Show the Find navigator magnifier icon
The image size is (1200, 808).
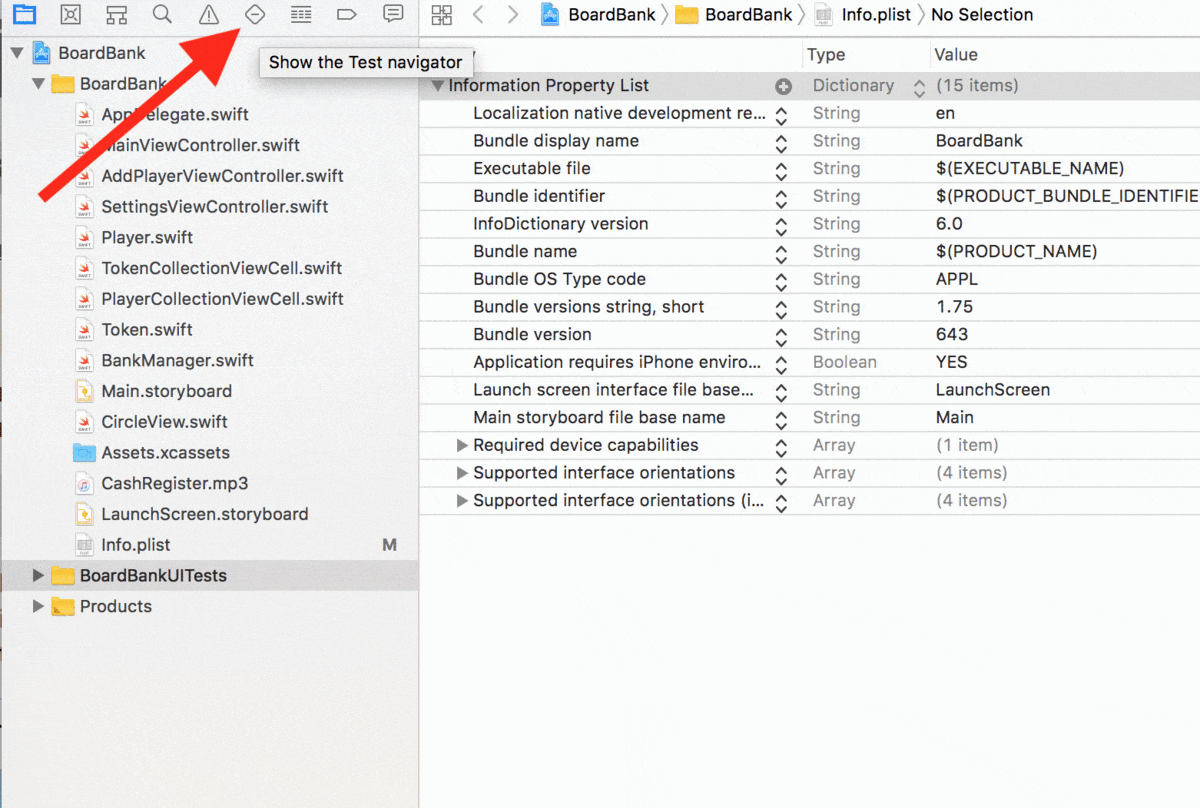(x=162, y=14)
